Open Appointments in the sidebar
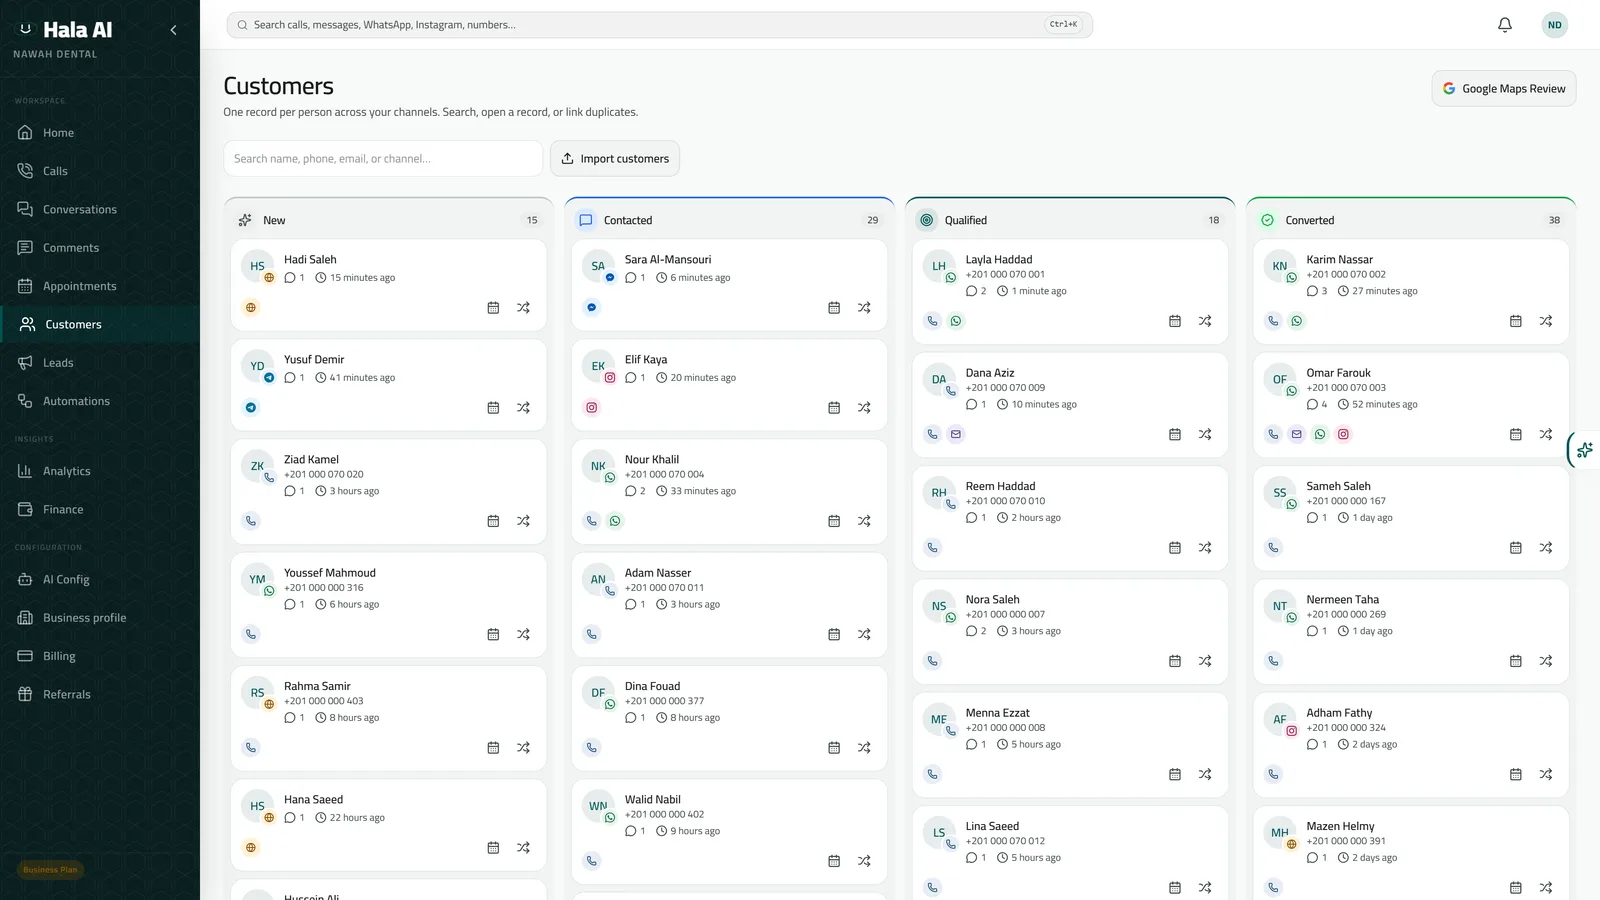The height and width of the screenshot is (900, 1600). click(x=100, y=286)
